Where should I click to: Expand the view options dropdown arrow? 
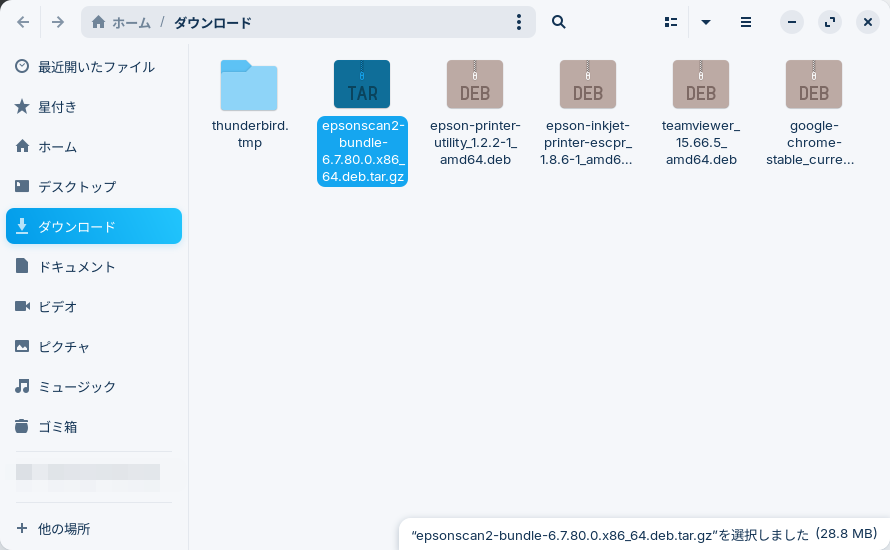(x=706, y=22)
